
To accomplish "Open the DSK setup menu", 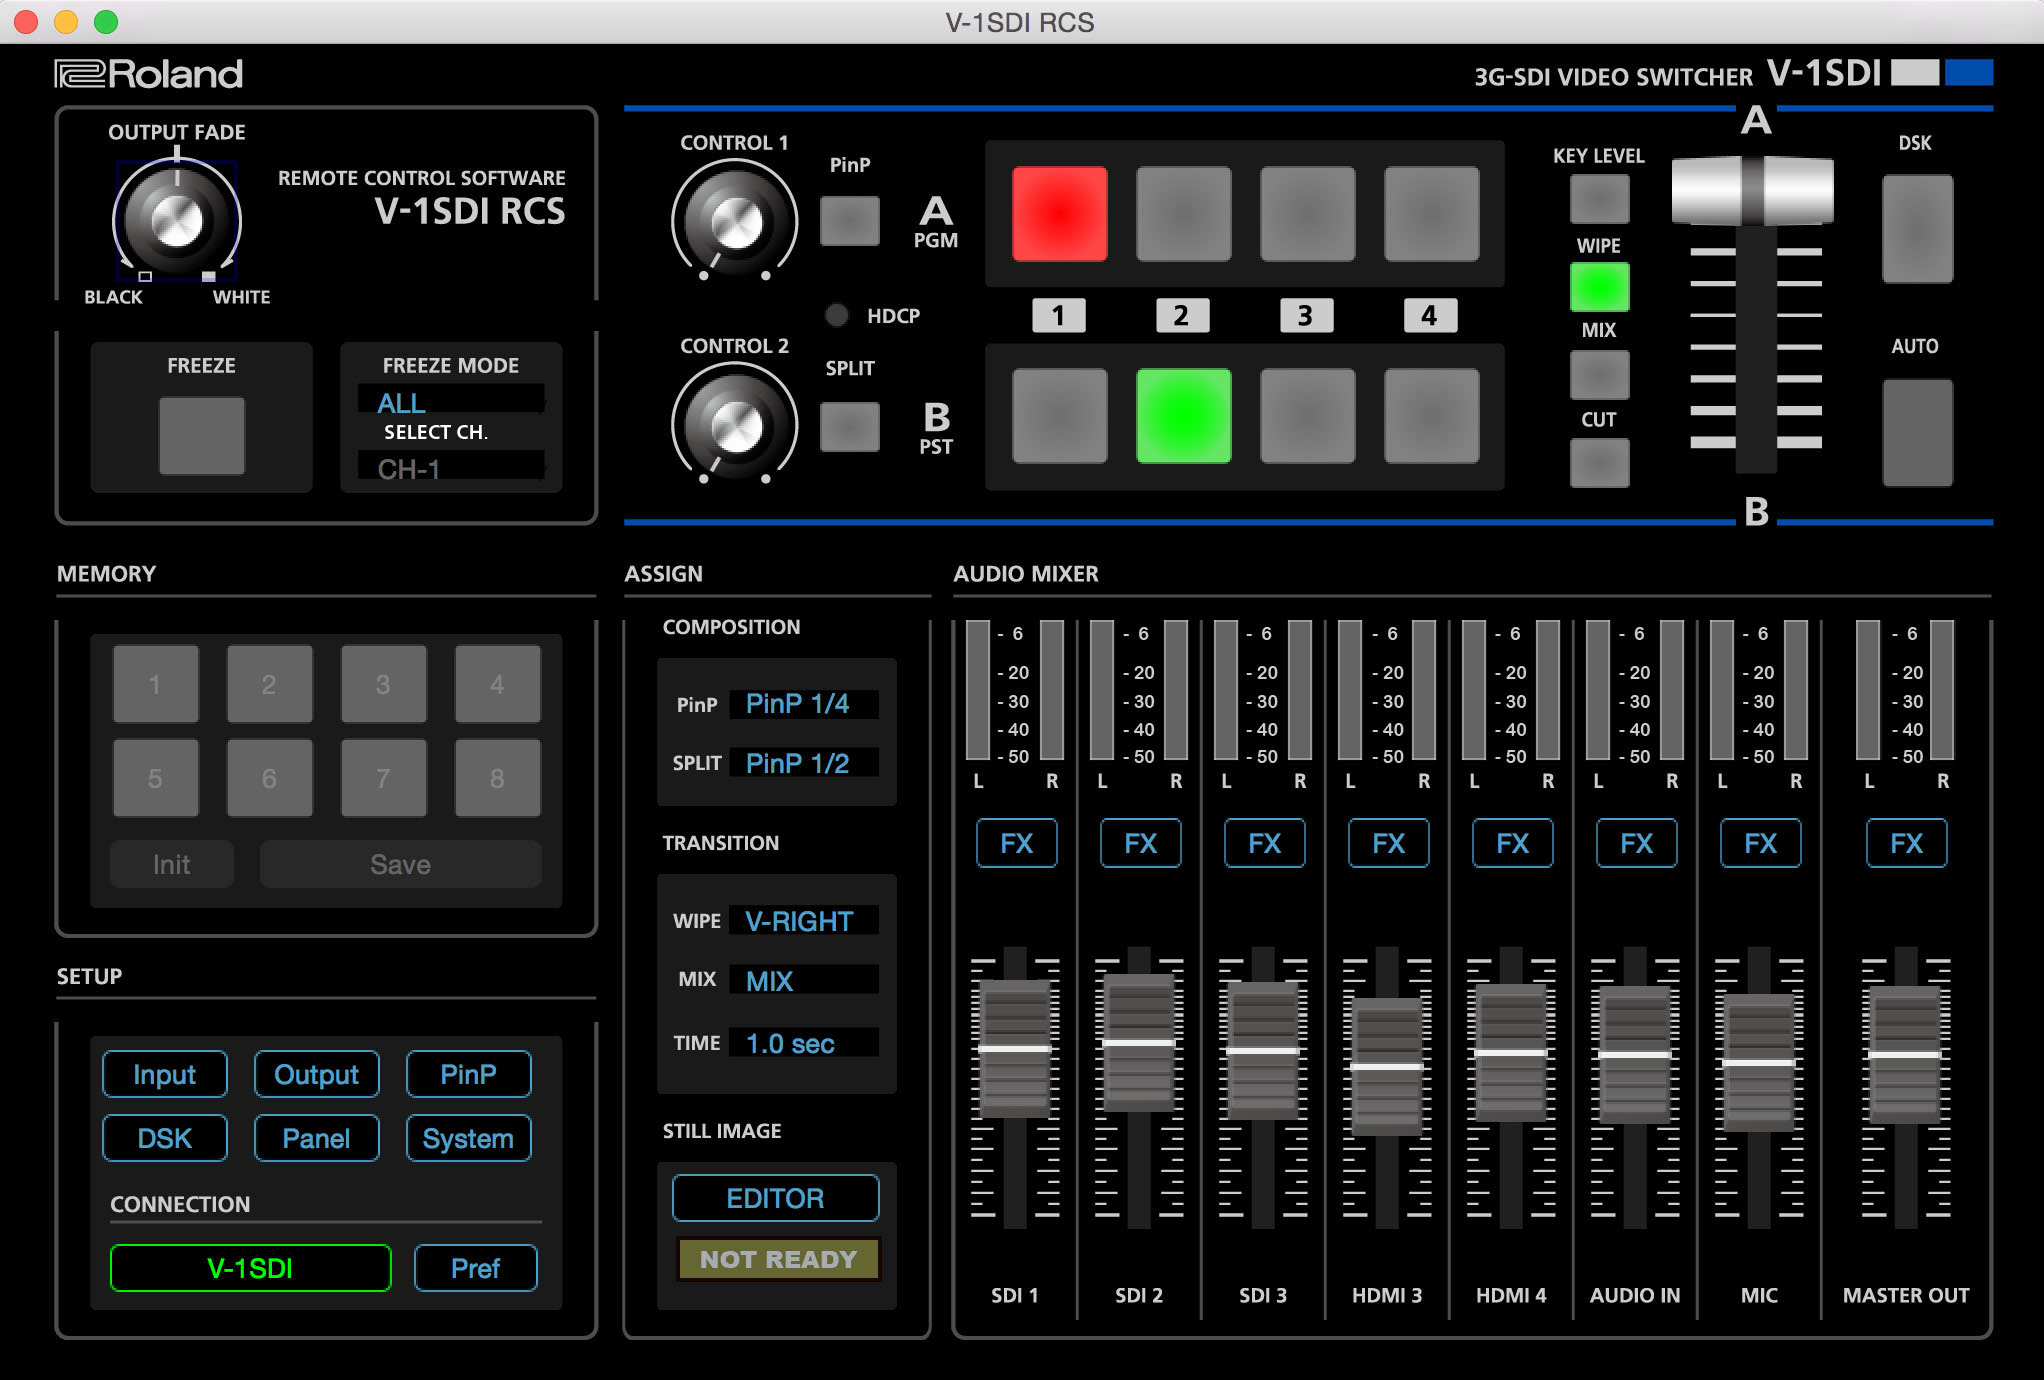I will pyautogui.click(x=165, y=1138).
